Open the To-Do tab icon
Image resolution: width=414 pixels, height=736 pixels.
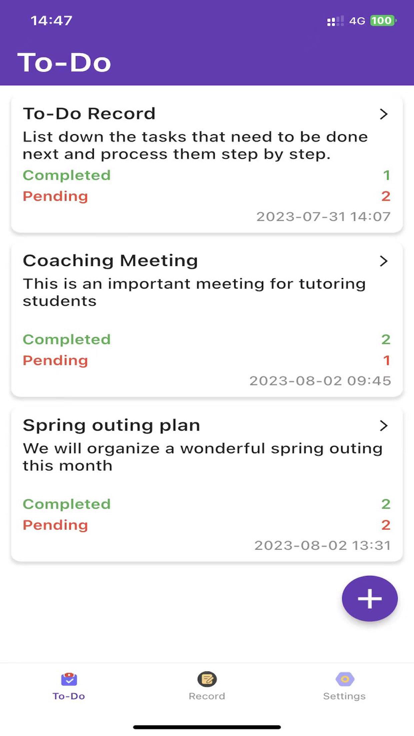click(x=69, y=679)
